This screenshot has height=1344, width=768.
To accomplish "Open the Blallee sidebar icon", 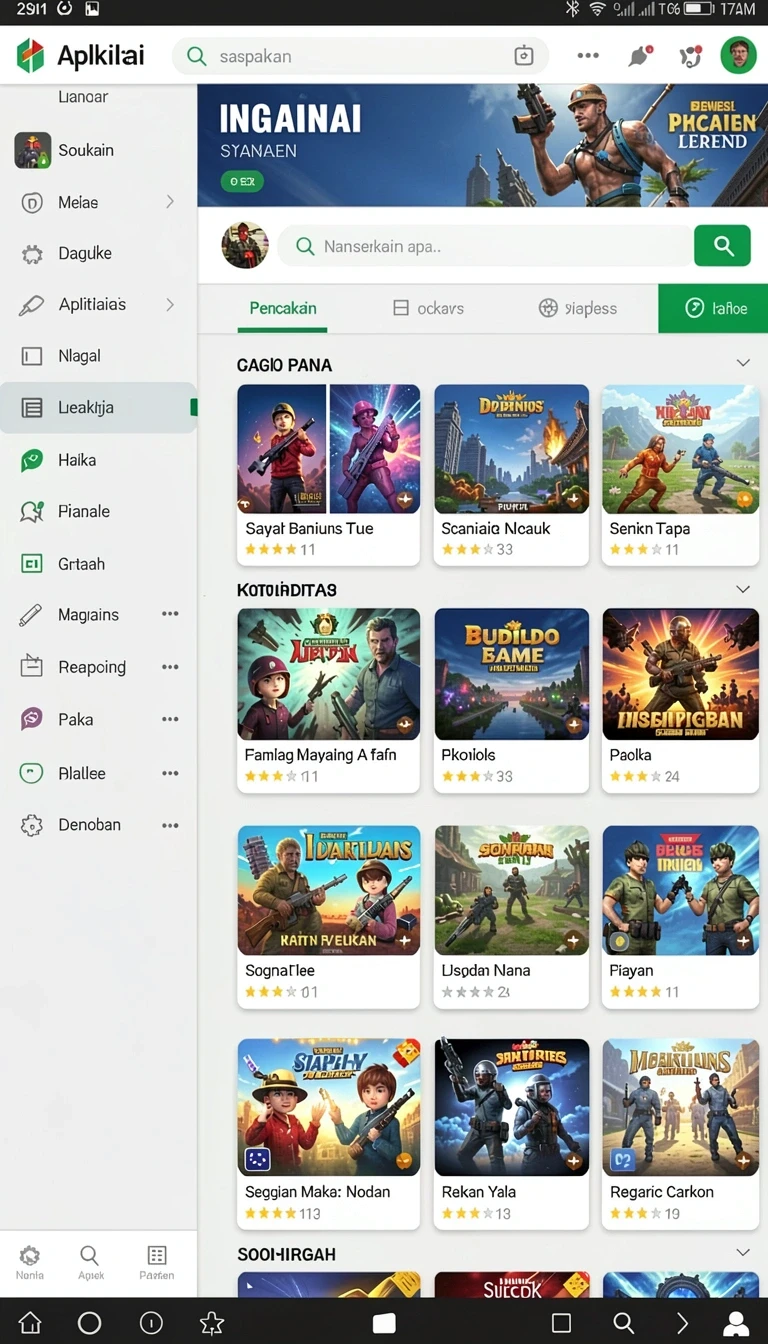I will pyautogui.click(x=32, y=773).
